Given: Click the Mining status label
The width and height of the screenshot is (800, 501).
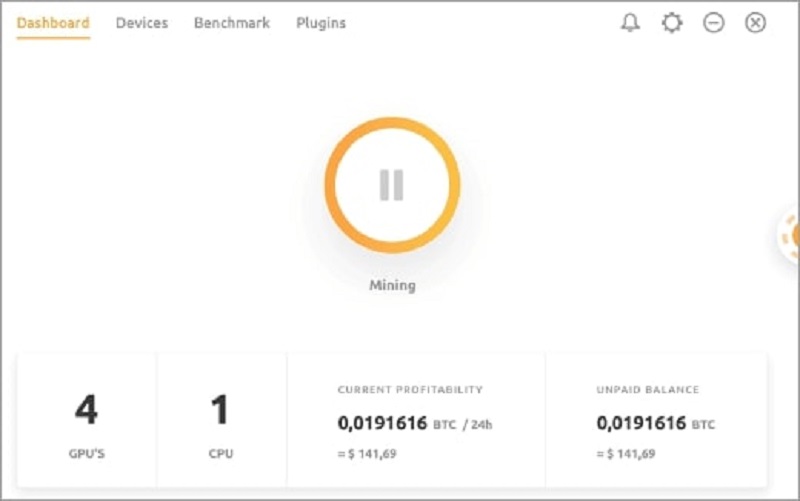Looking at the screenshot, I should pyautogui.click(x=392, y=285).
